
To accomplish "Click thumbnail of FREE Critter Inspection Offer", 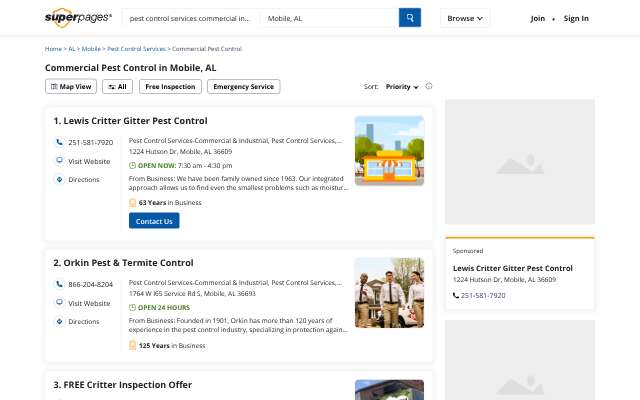I will [x=389, y=390].
